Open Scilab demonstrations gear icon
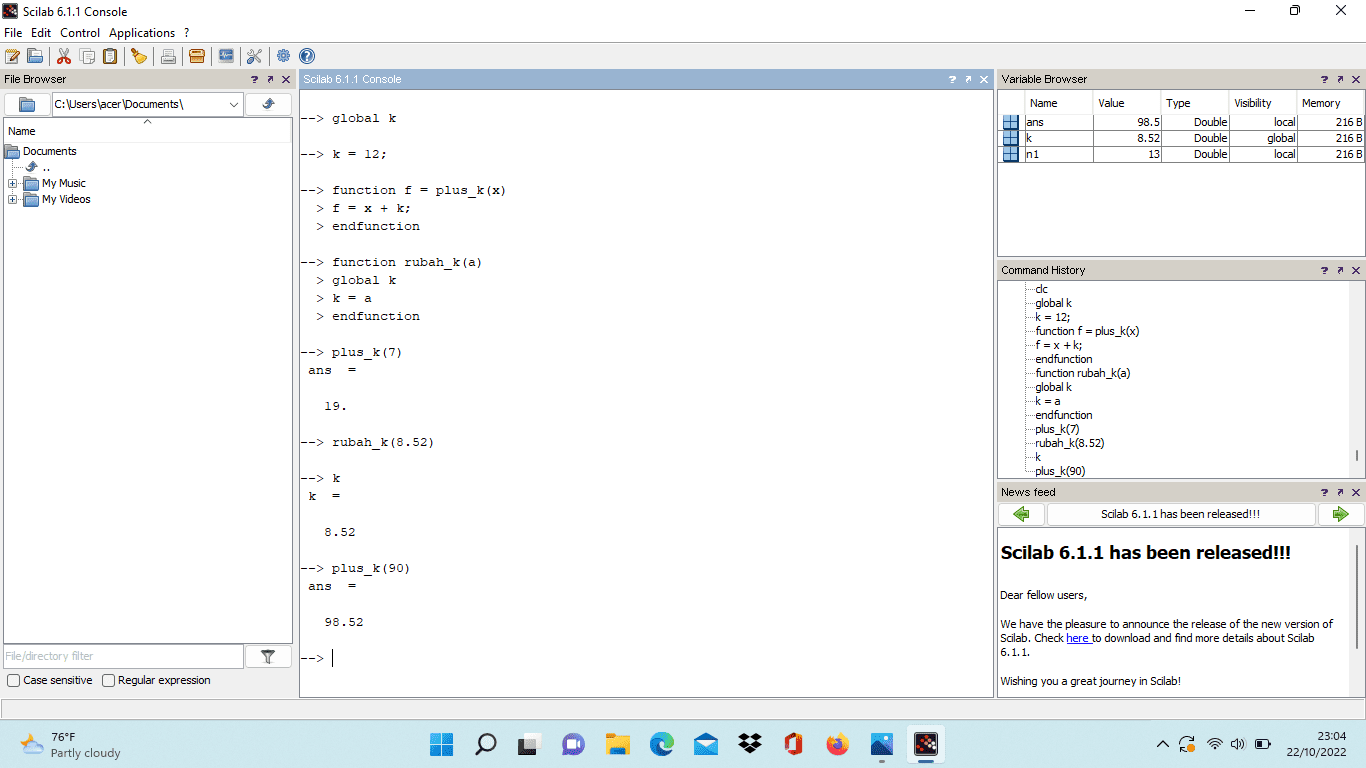Viewport: 1366px width, 768px height. 284,56
